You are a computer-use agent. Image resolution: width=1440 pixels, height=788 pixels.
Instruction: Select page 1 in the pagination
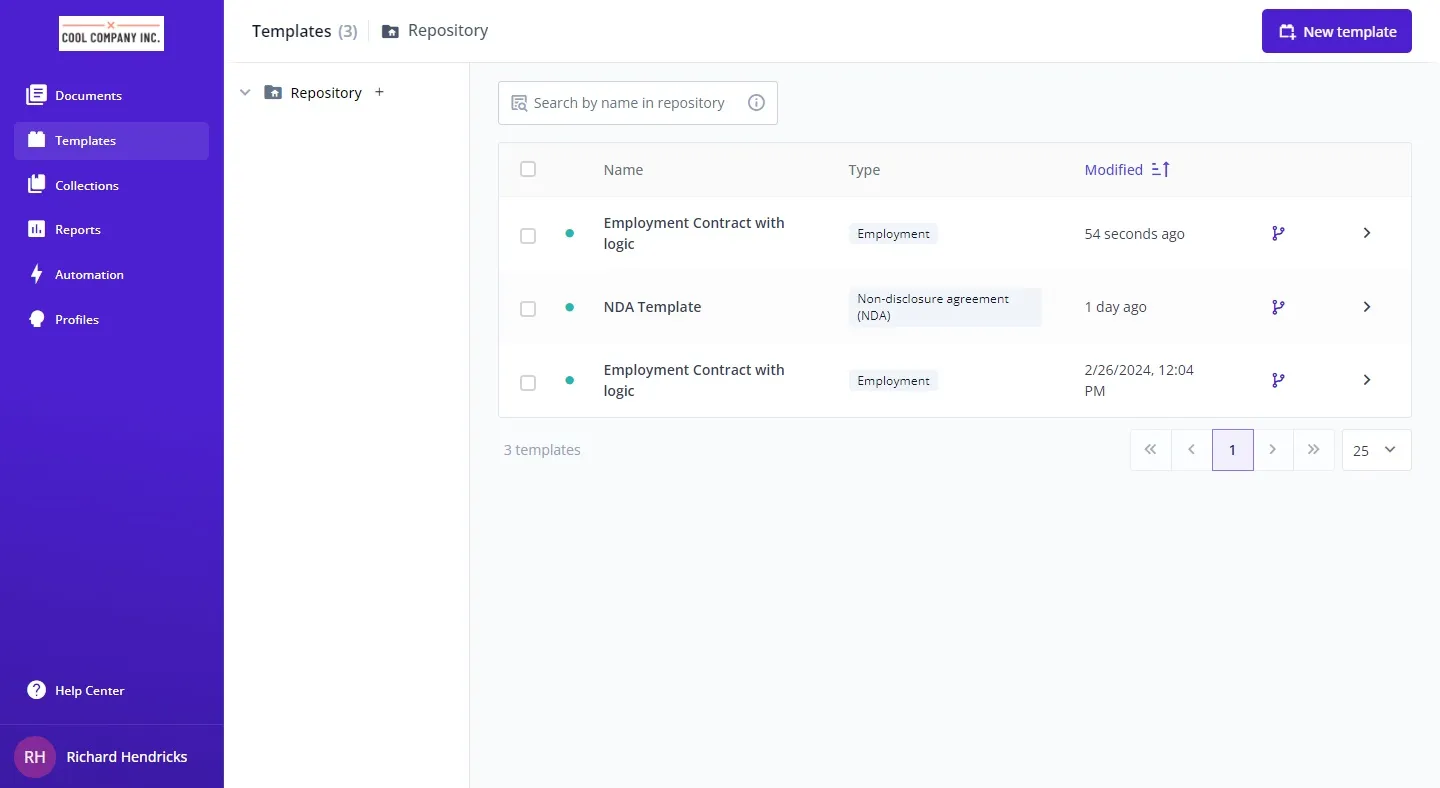pos(1232,450)
